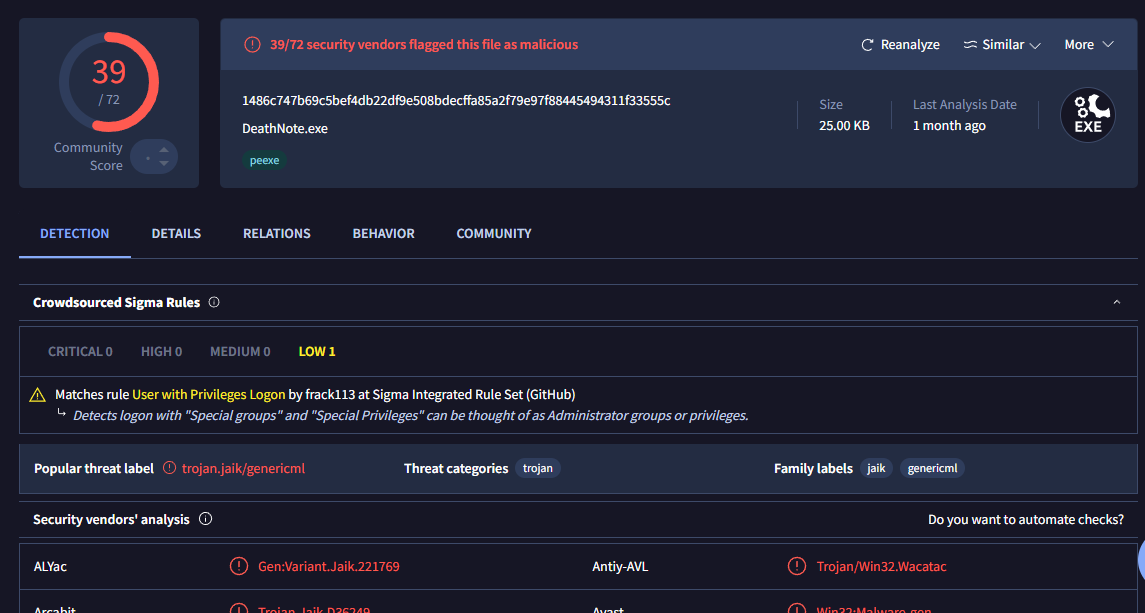
Task: Vote down on the Community Score
Action: (x=164, y=164)
